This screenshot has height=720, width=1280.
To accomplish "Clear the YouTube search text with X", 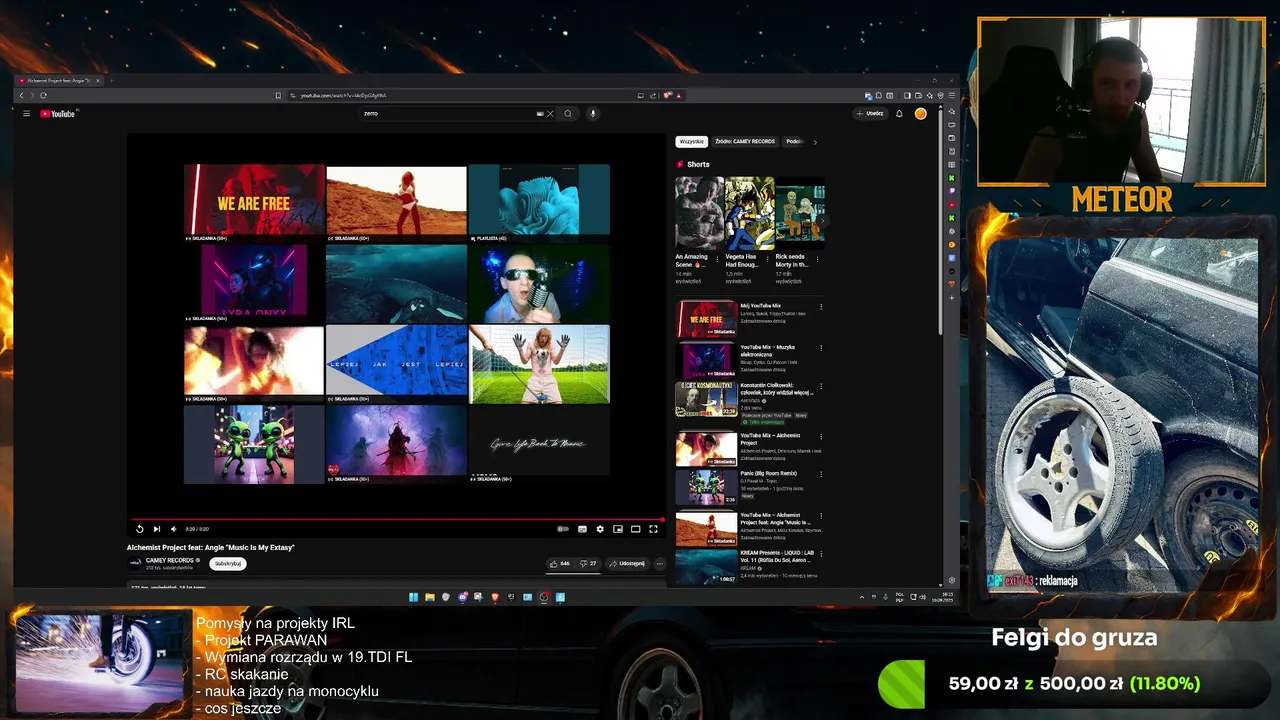I will click(x=550, y=113).
